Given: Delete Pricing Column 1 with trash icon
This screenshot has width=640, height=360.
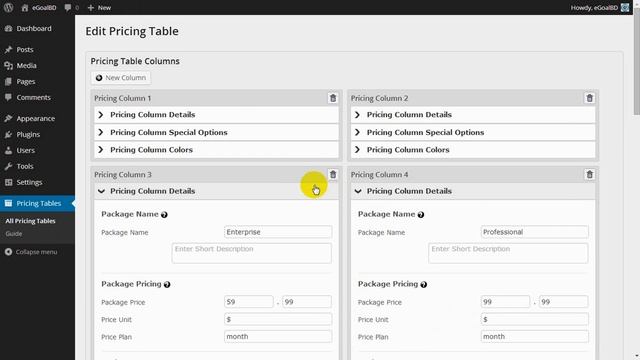Looking at the screenshot, I should (x=333, y=98).
